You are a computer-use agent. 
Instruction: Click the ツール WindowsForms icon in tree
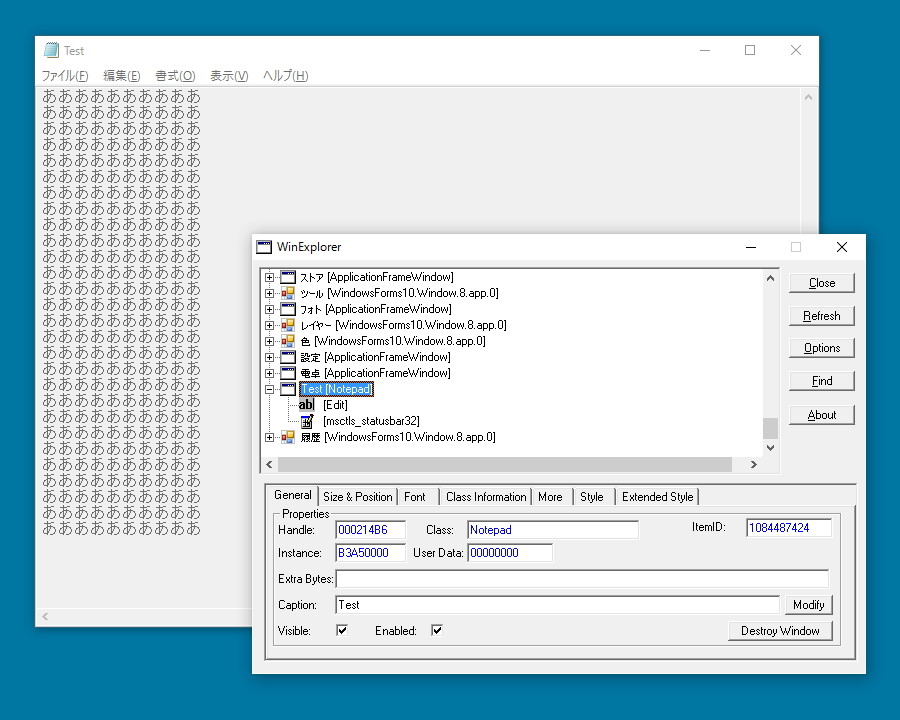point(288,293)
